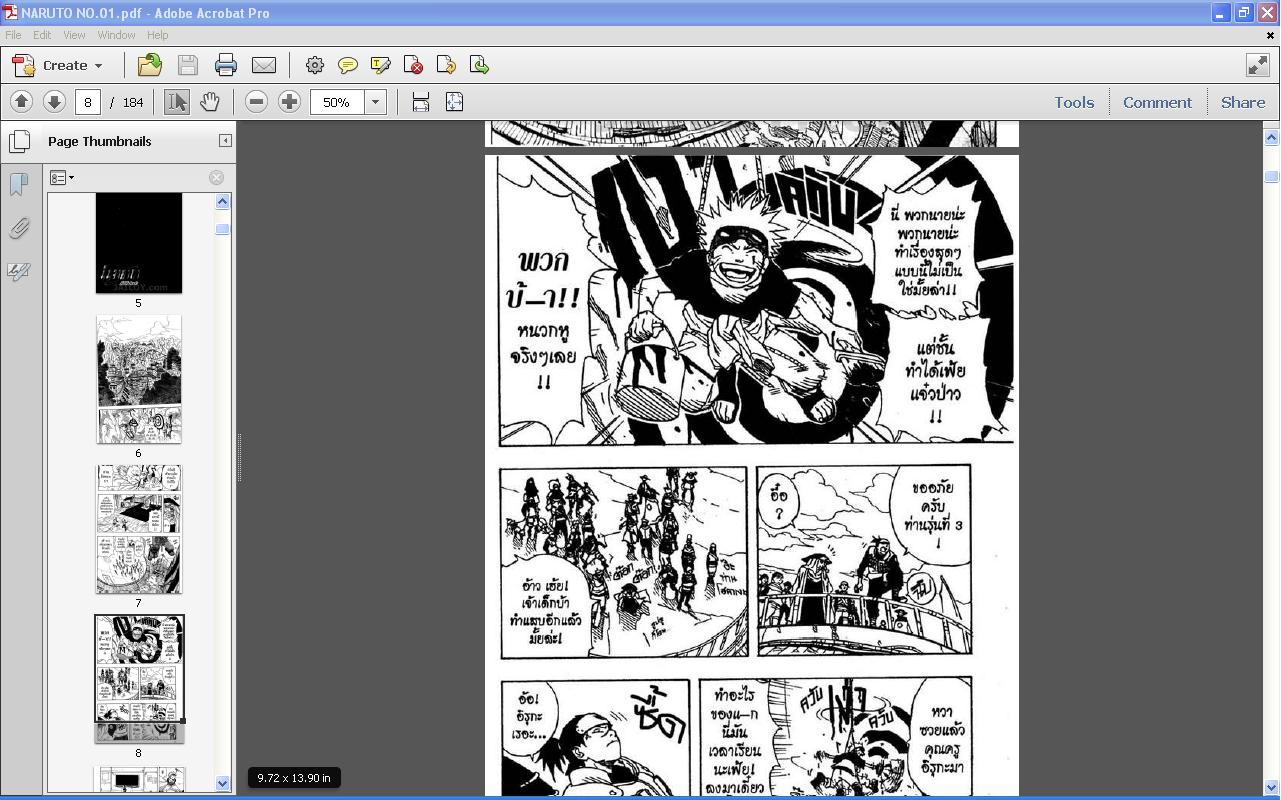Close the thumbnails panel with X
The height and width of the screenshot is (800, 1281).
[216, 178]
